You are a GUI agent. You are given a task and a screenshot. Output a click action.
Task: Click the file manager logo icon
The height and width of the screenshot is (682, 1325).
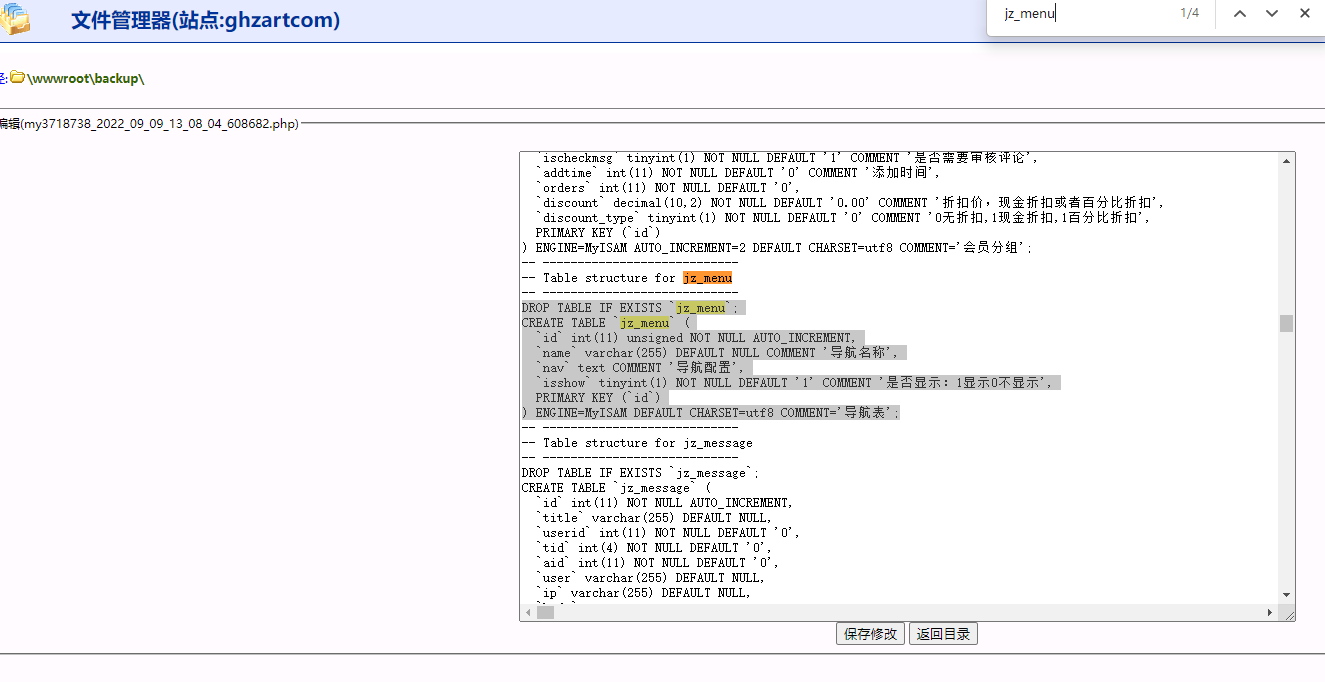[x=14, y=20]
